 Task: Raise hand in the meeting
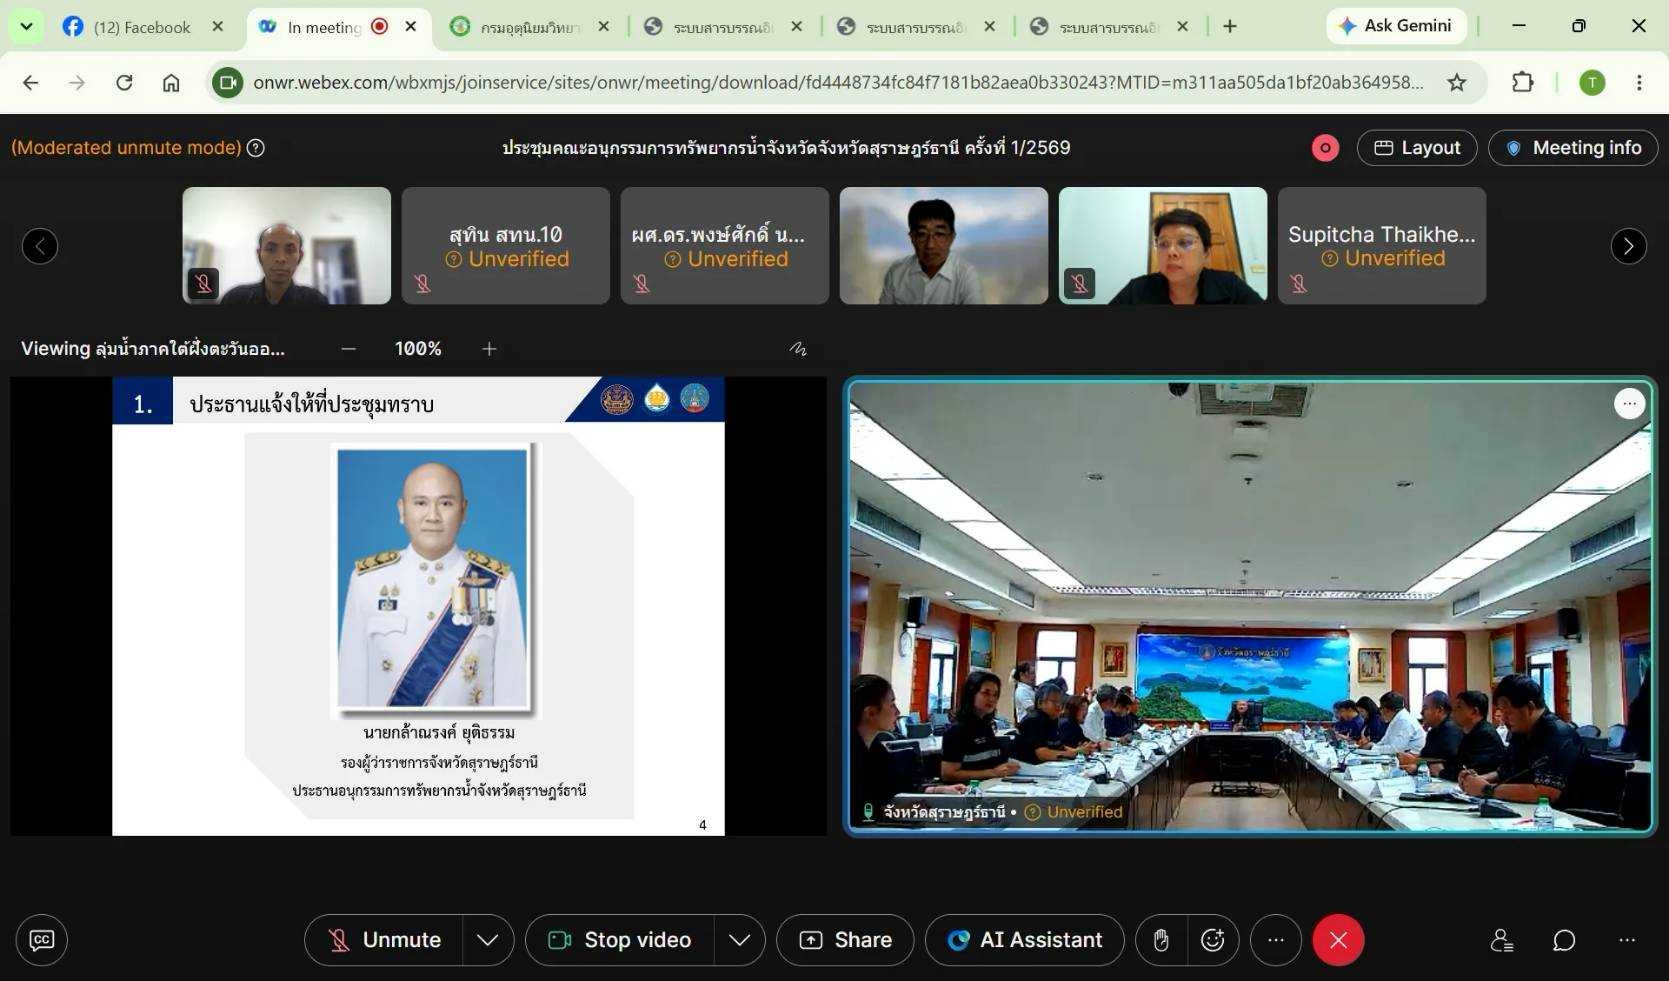tap(1161, 940)
